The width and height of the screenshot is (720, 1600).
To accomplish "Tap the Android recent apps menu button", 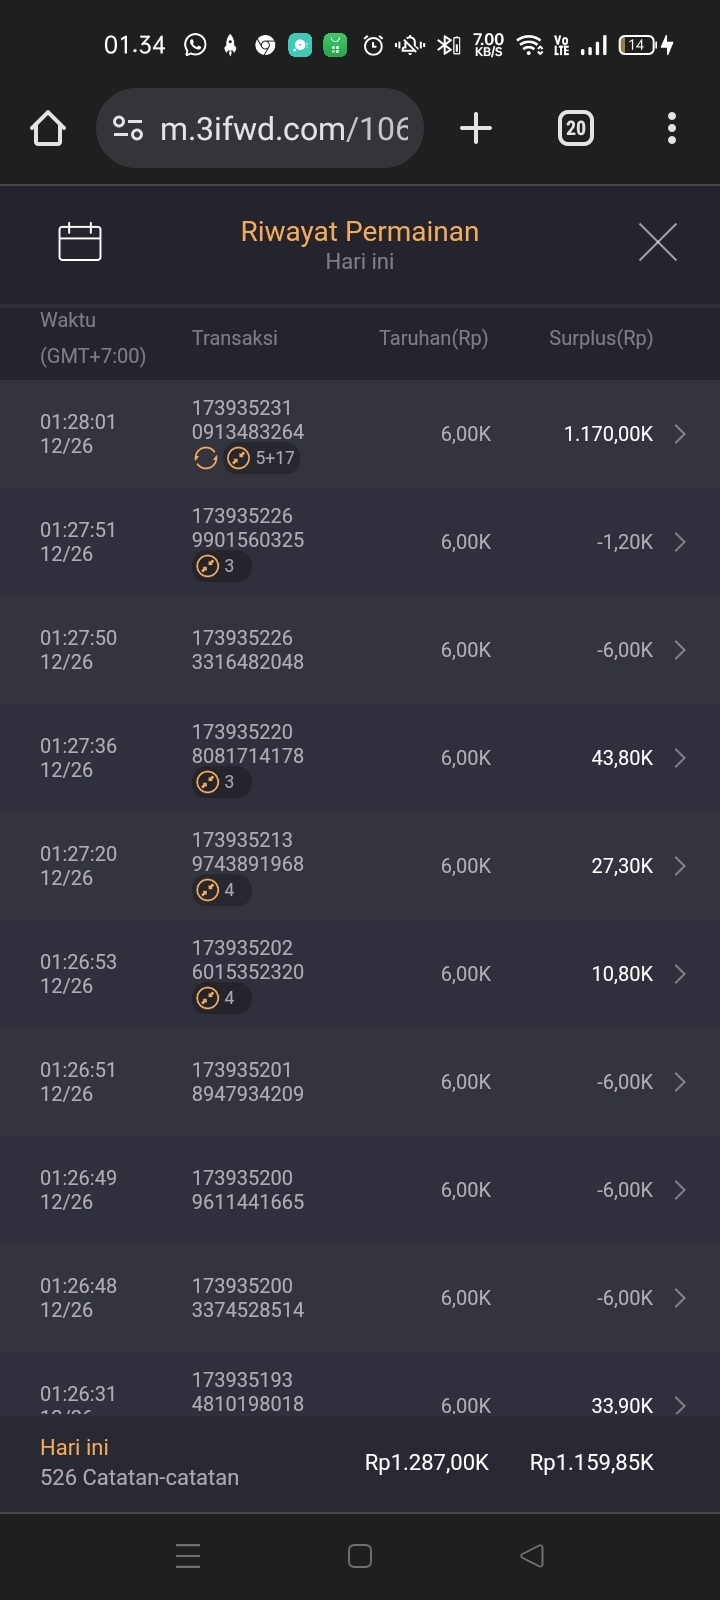I will tap(188, 1555).
